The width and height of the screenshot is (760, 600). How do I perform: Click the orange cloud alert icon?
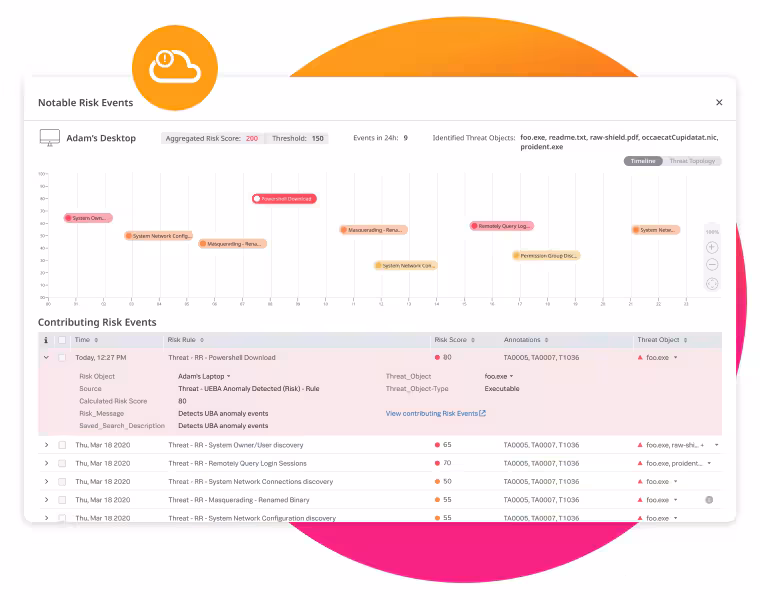coord(175,68)
